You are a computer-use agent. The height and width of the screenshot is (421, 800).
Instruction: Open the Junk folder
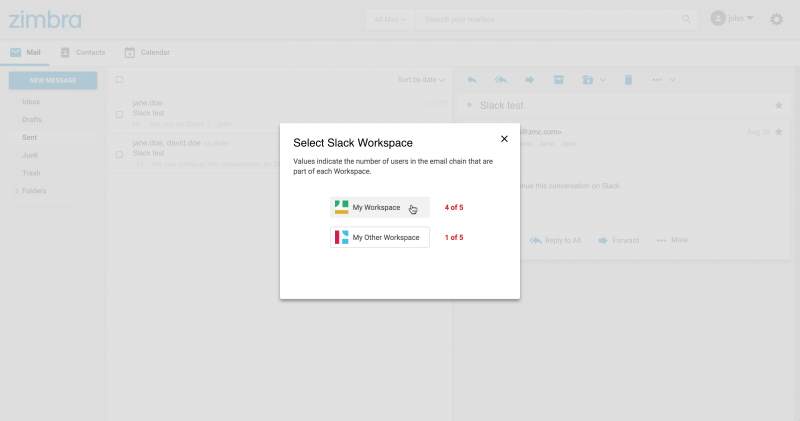point(30,156)
